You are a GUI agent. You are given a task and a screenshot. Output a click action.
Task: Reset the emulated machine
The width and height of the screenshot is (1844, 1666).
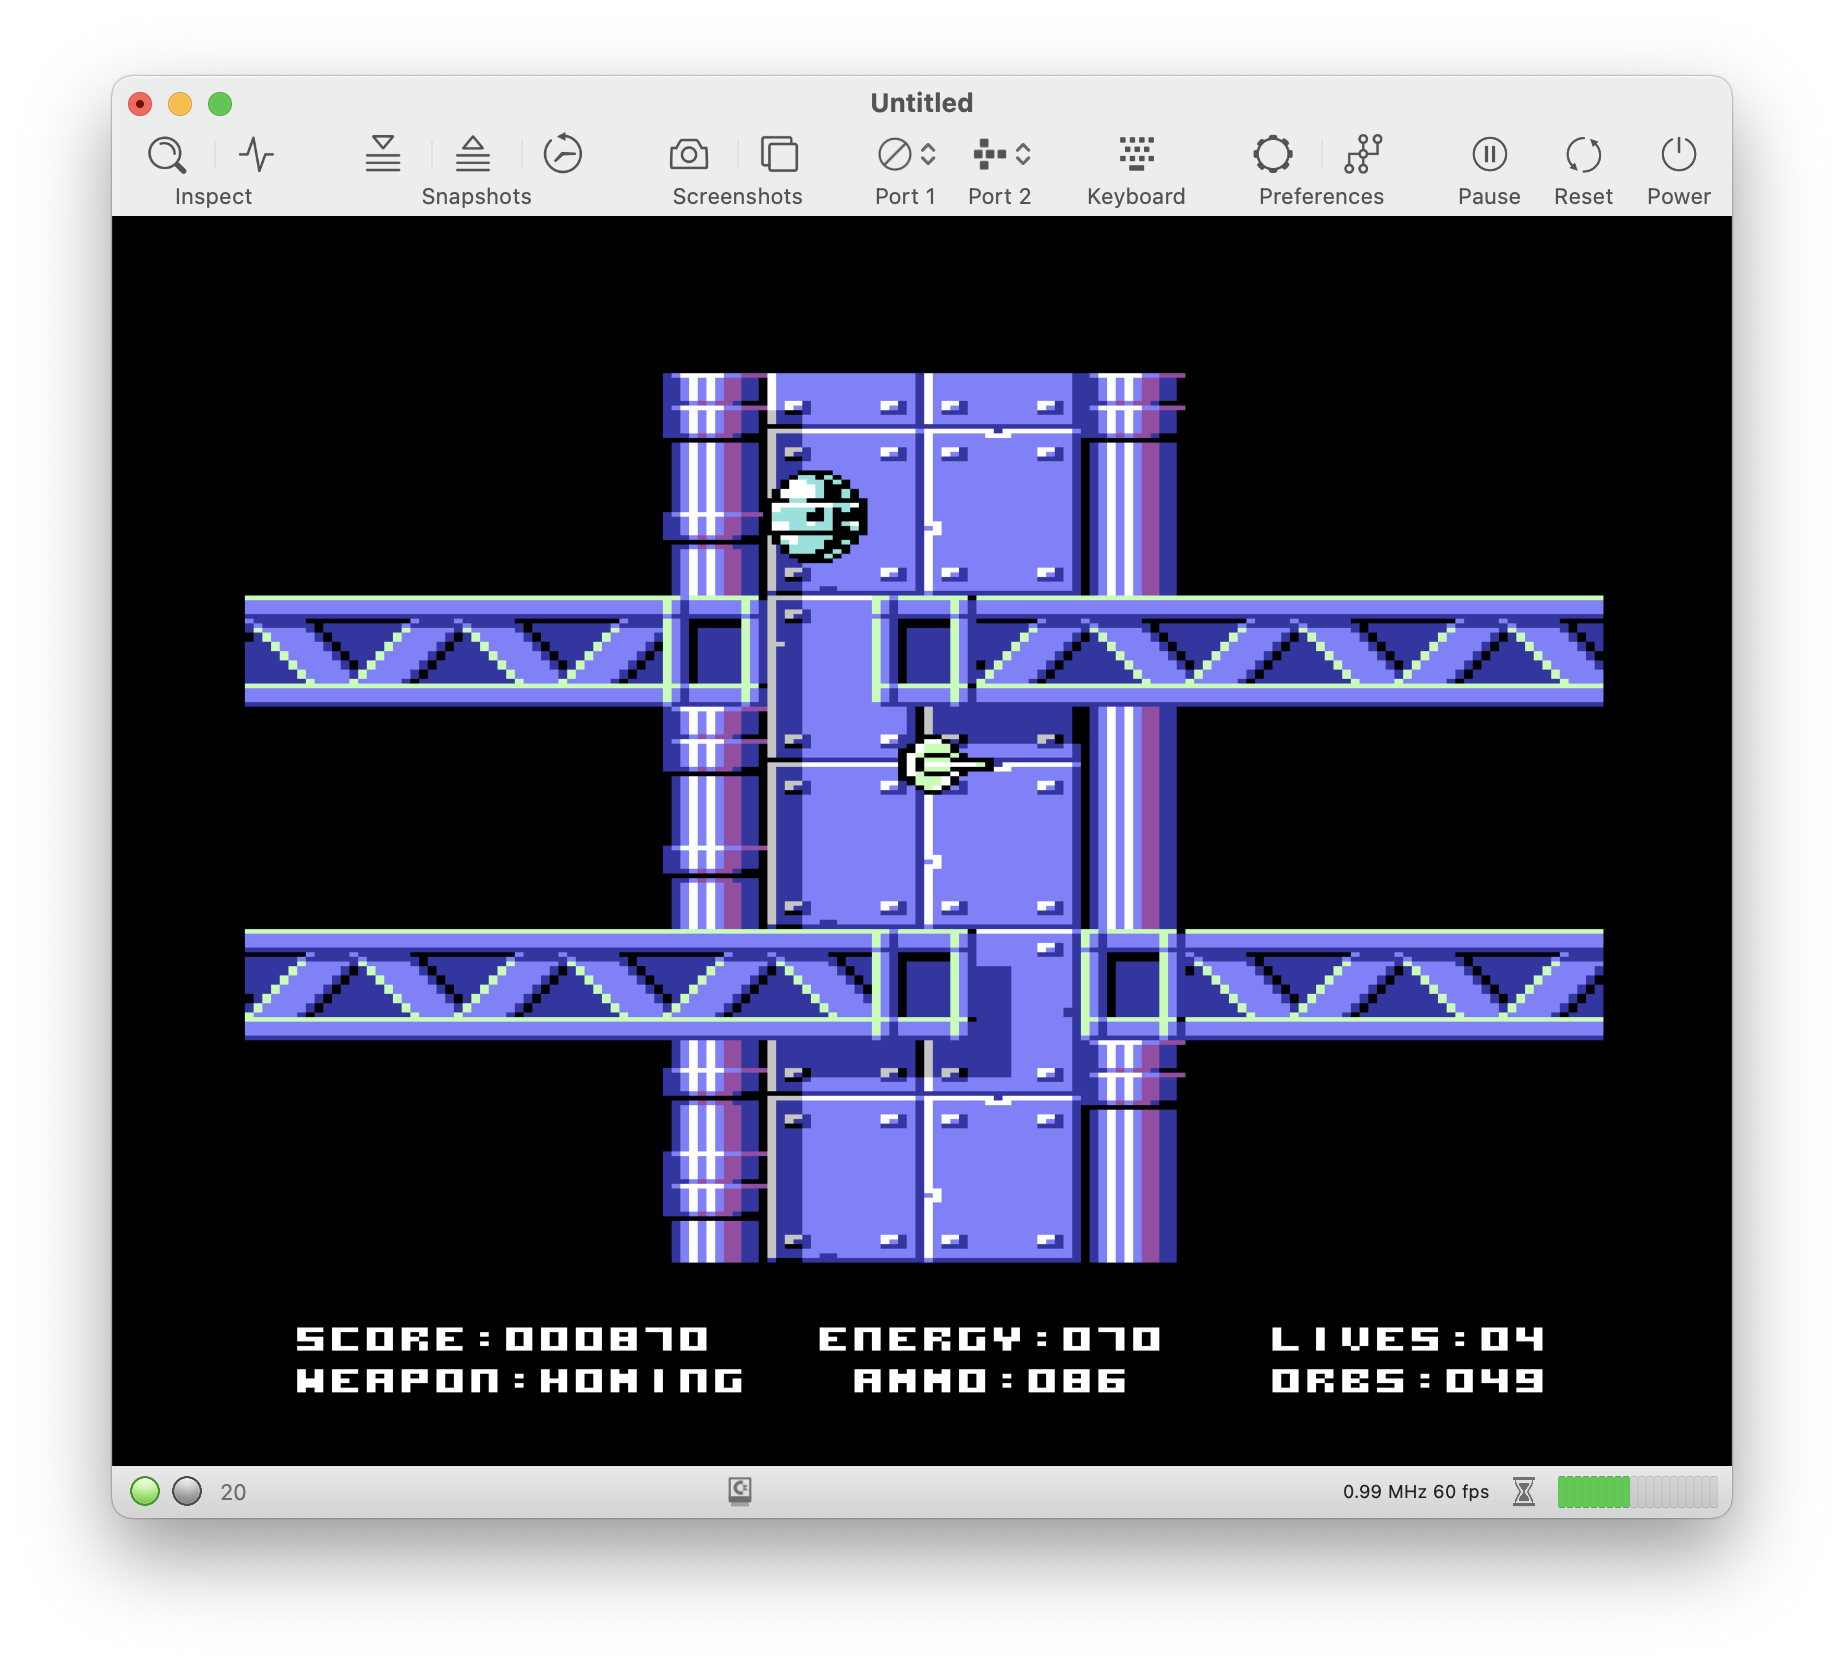point(1583,154)
